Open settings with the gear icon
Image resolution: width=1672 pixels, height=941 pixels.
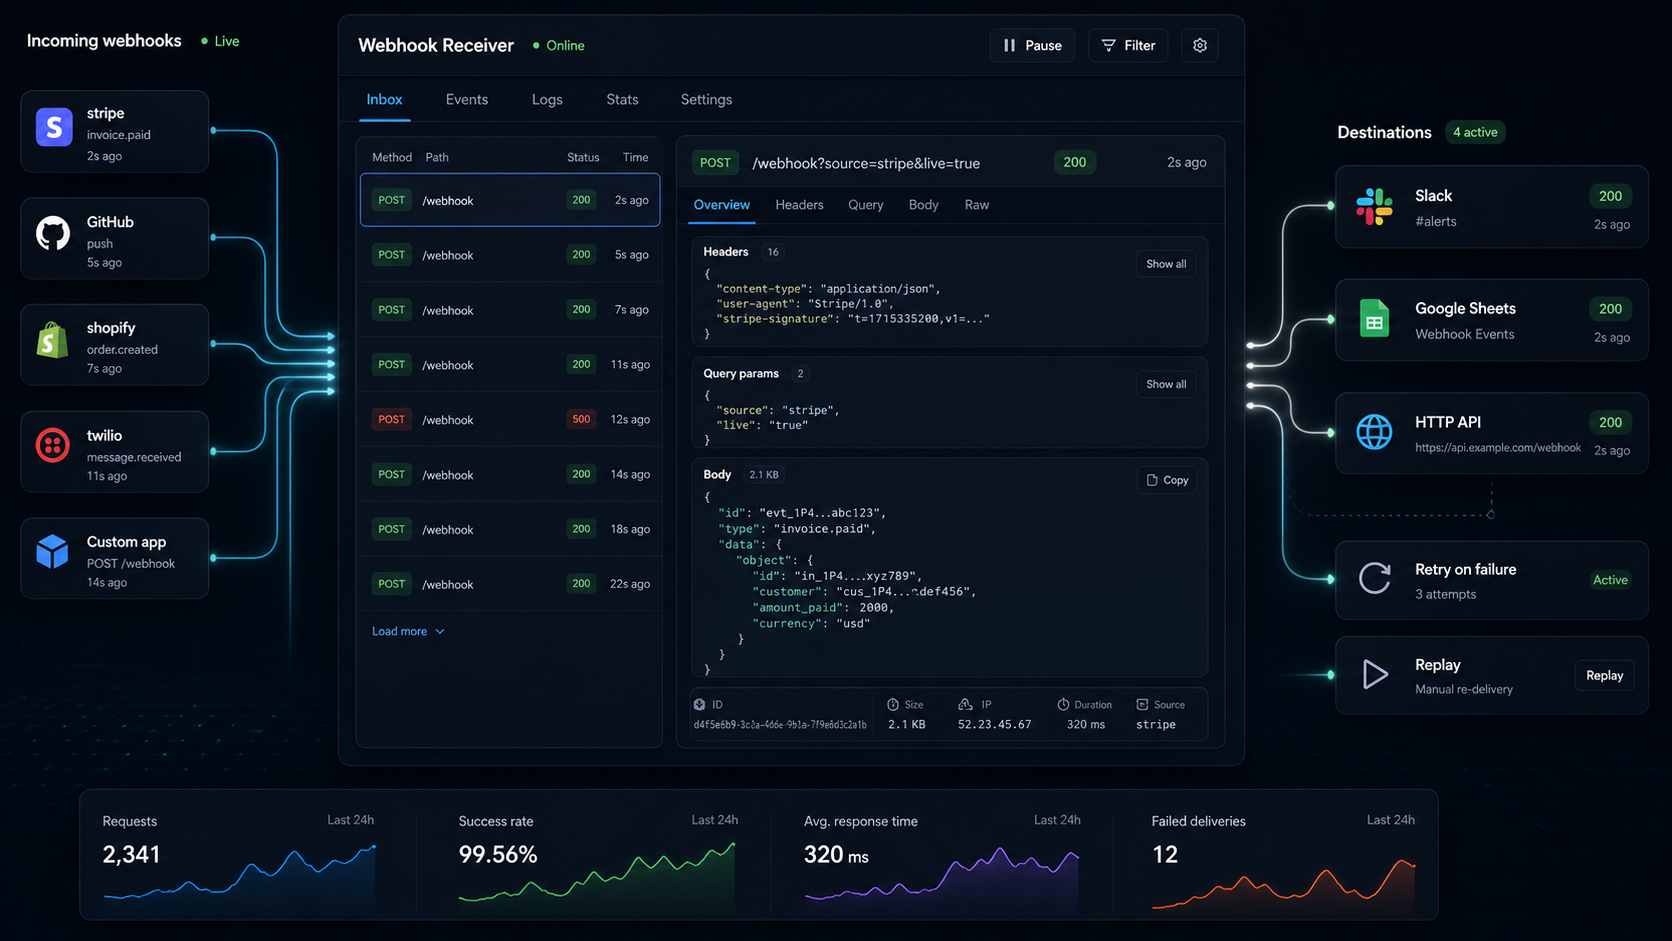[x=1200, y=45]
